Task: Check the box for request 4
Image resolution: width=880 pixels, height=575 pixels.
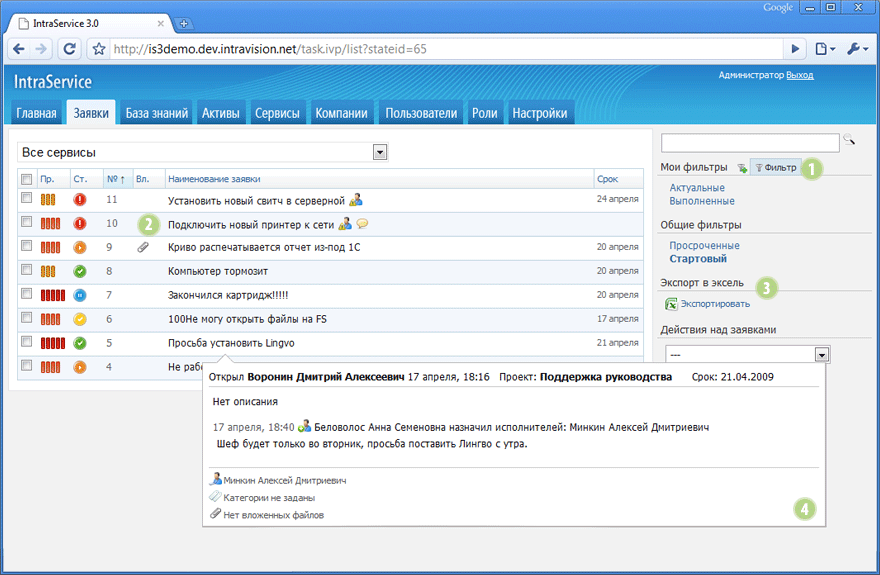Action: tap(26, 366)
